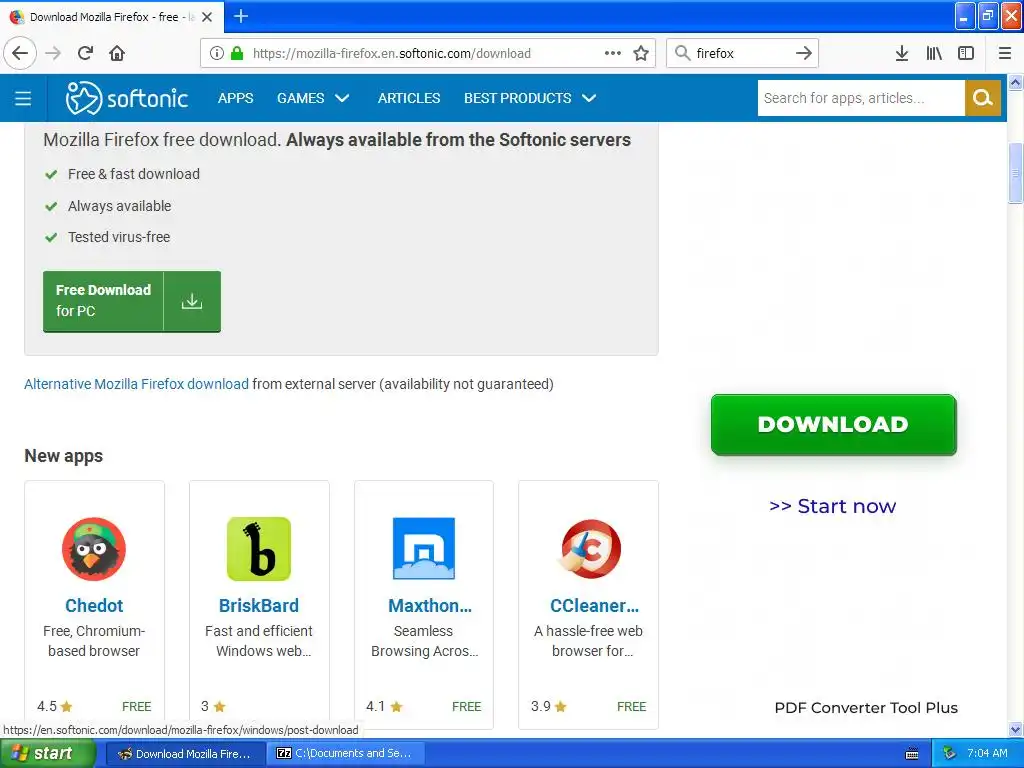Click the page scrollbar down arrow
The height and width of the screenshot is (768, 1024).
click(1016, 729)
